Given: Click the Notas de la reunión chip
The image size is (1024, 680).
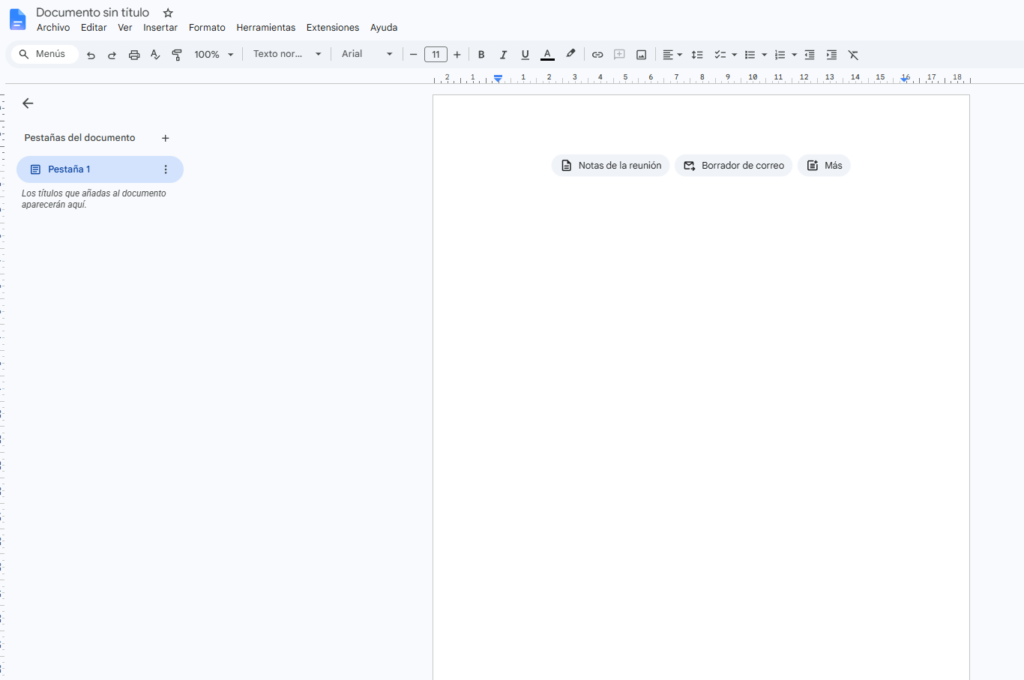Looking at the screenshot, I should pos(611,165).
